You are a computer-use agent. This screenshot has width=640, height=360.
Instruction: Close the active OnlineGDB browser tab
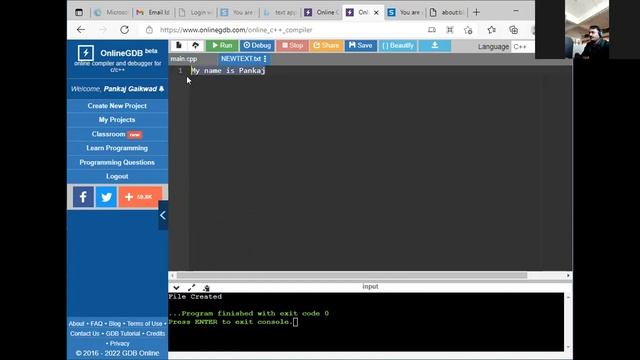(376, 13)
